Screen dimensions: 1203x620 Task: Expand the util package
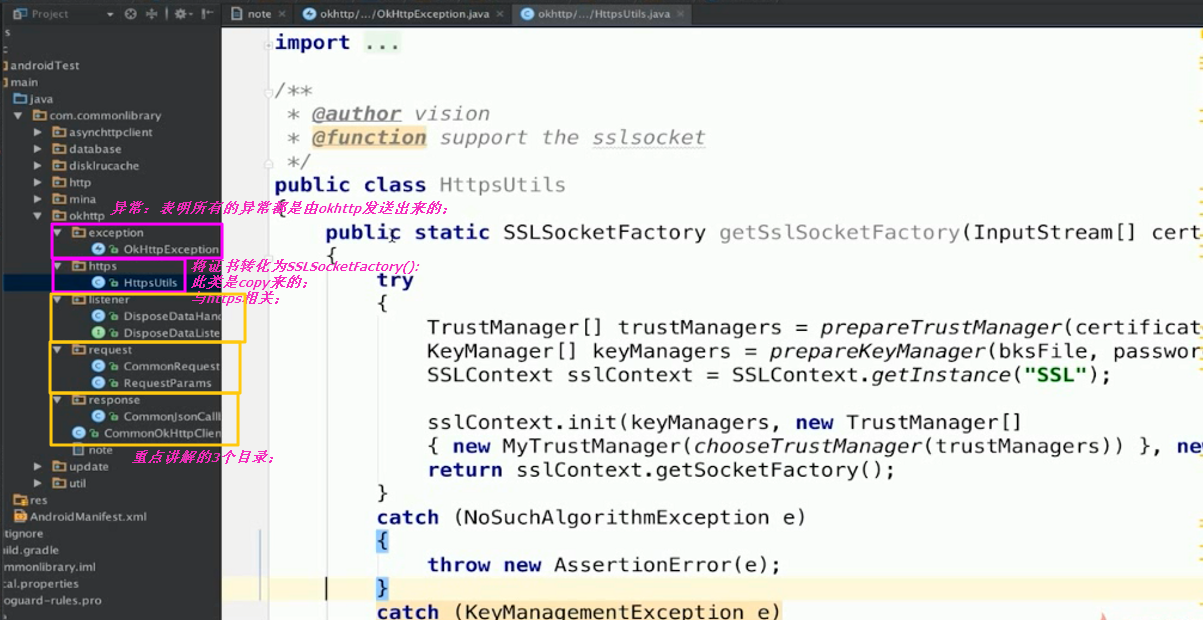(38, 484)
